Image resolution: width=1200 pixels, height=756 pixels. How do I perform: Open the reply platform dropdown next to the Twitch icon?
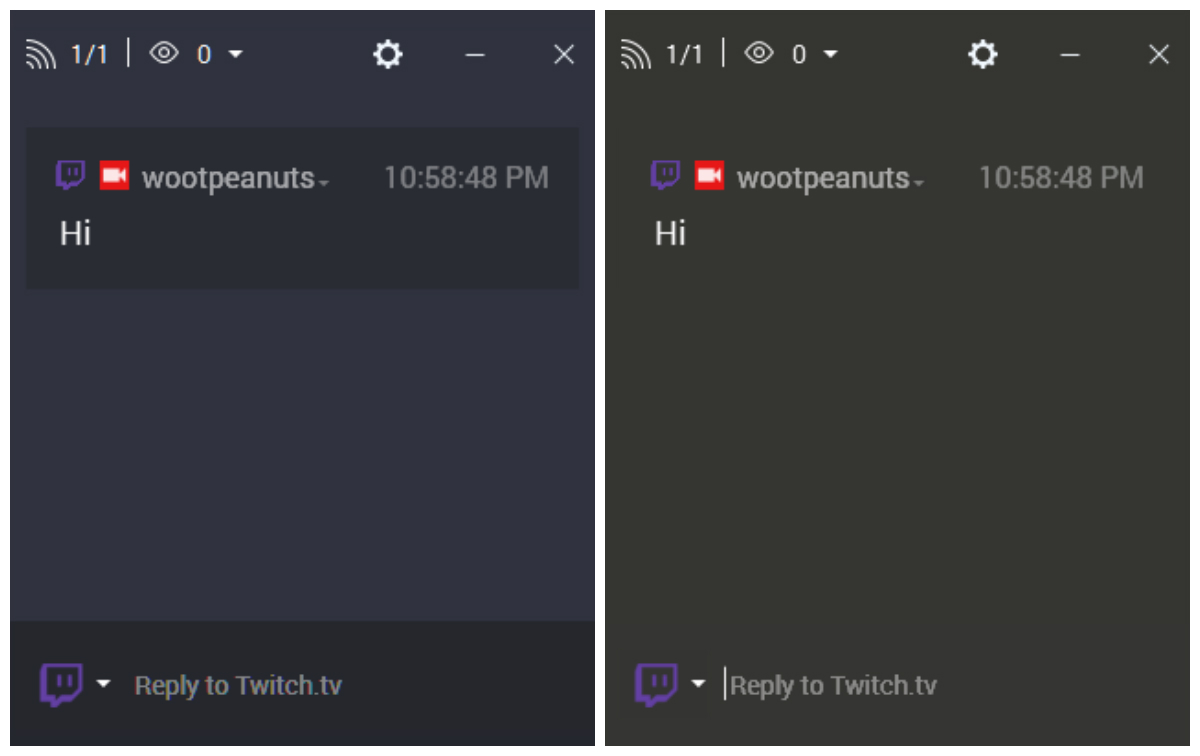point(104,685)
